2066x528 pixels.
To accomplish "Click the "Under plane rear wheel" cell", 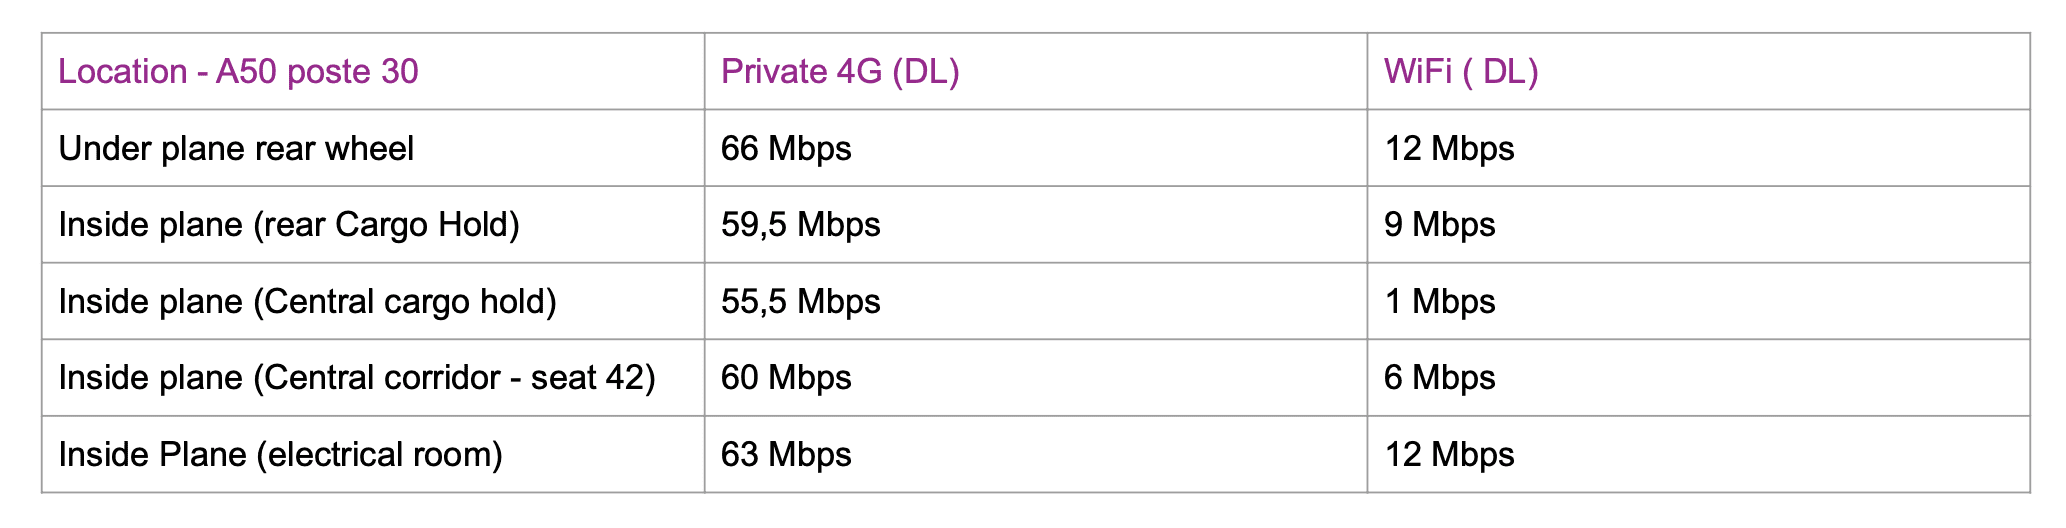I will click(x=236, y=149).
